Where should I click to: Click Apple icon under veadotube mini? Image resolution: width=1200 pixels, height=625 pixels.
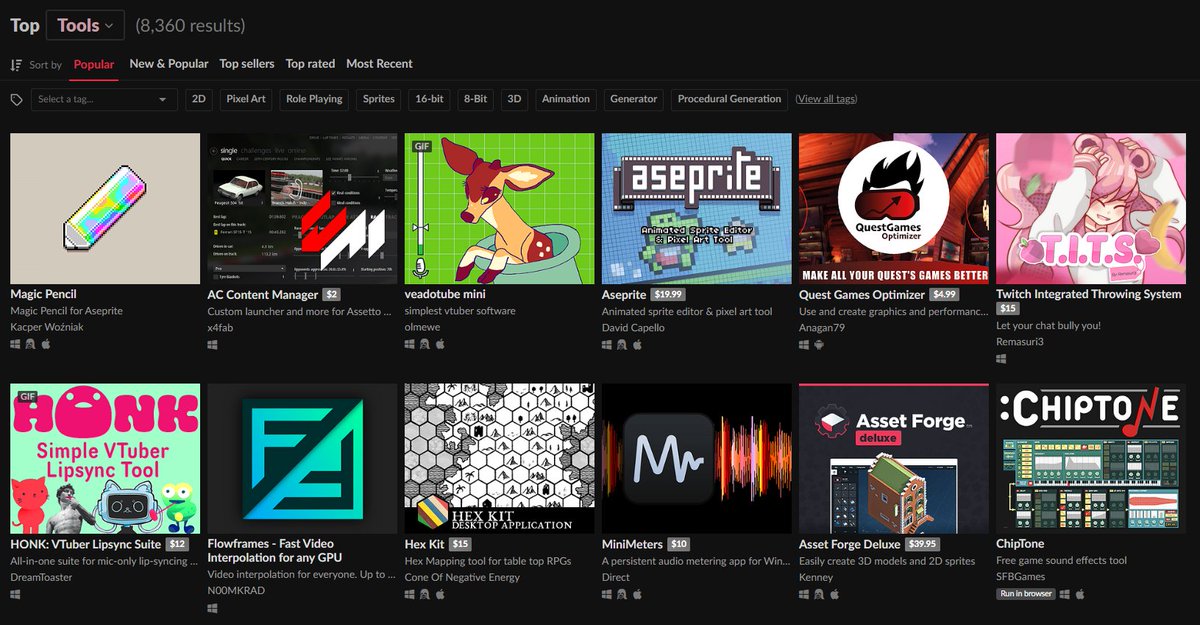[x=439, y=344]
